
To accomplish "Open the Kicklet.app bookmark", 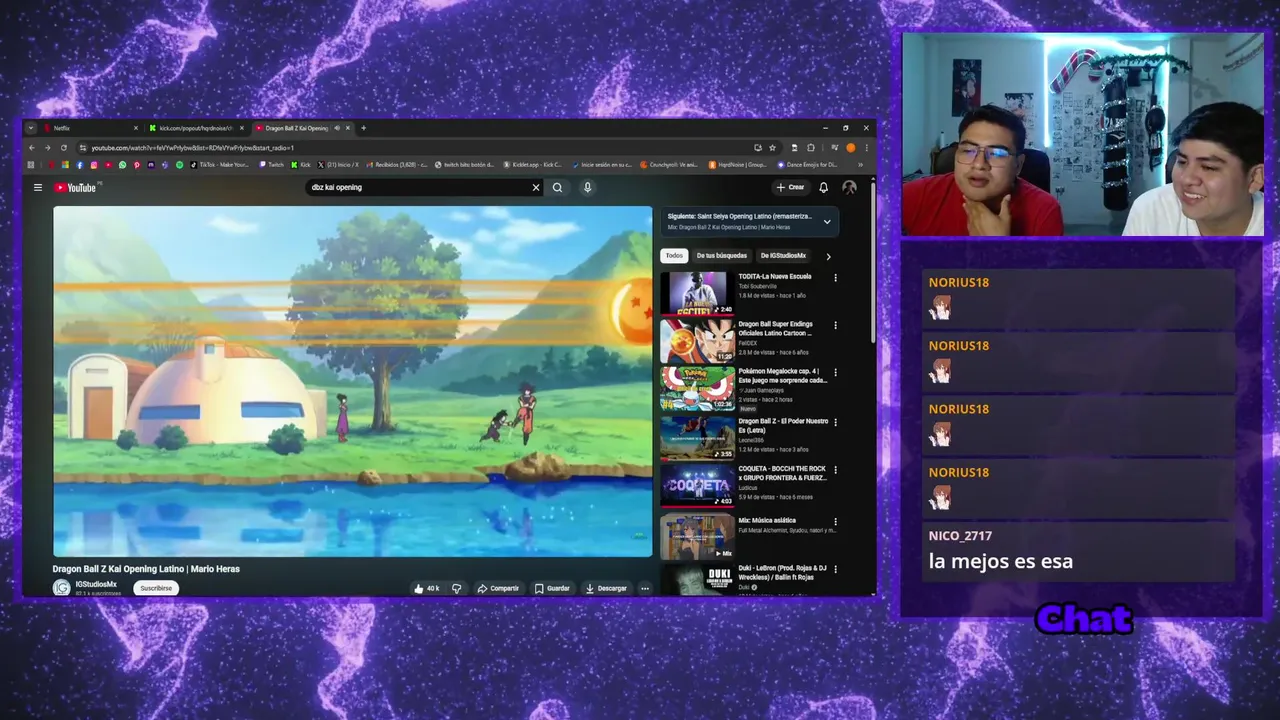I will pos(532,165).
